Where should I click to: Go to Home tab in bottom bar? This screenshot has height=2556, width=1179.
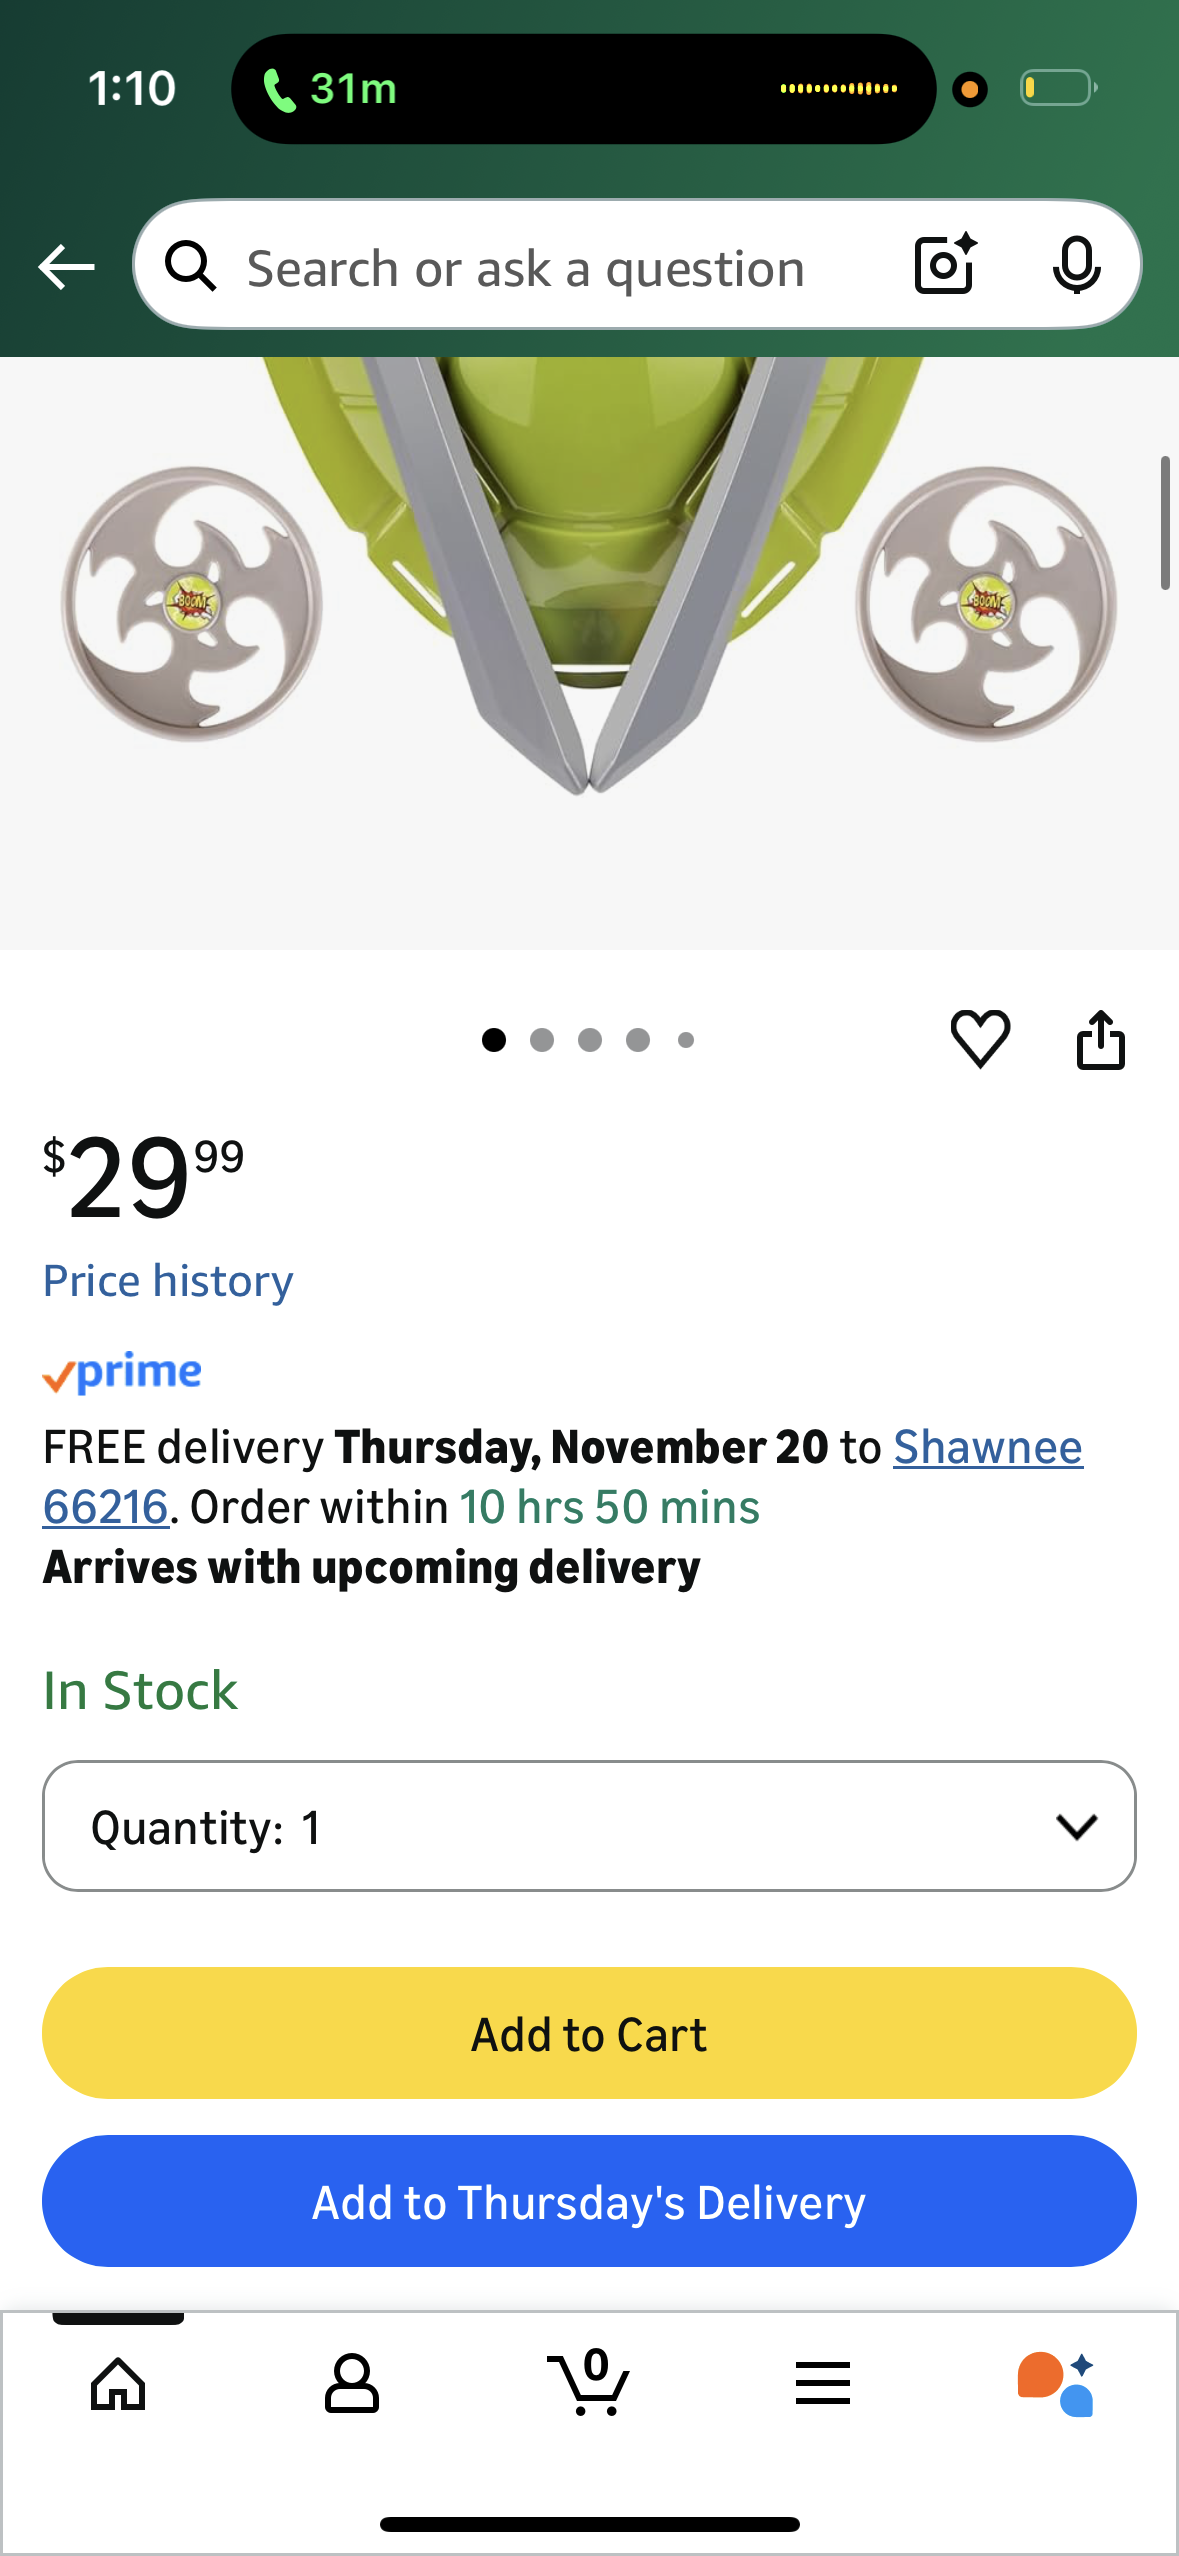pyautogui.click(x=118, y=2384)
